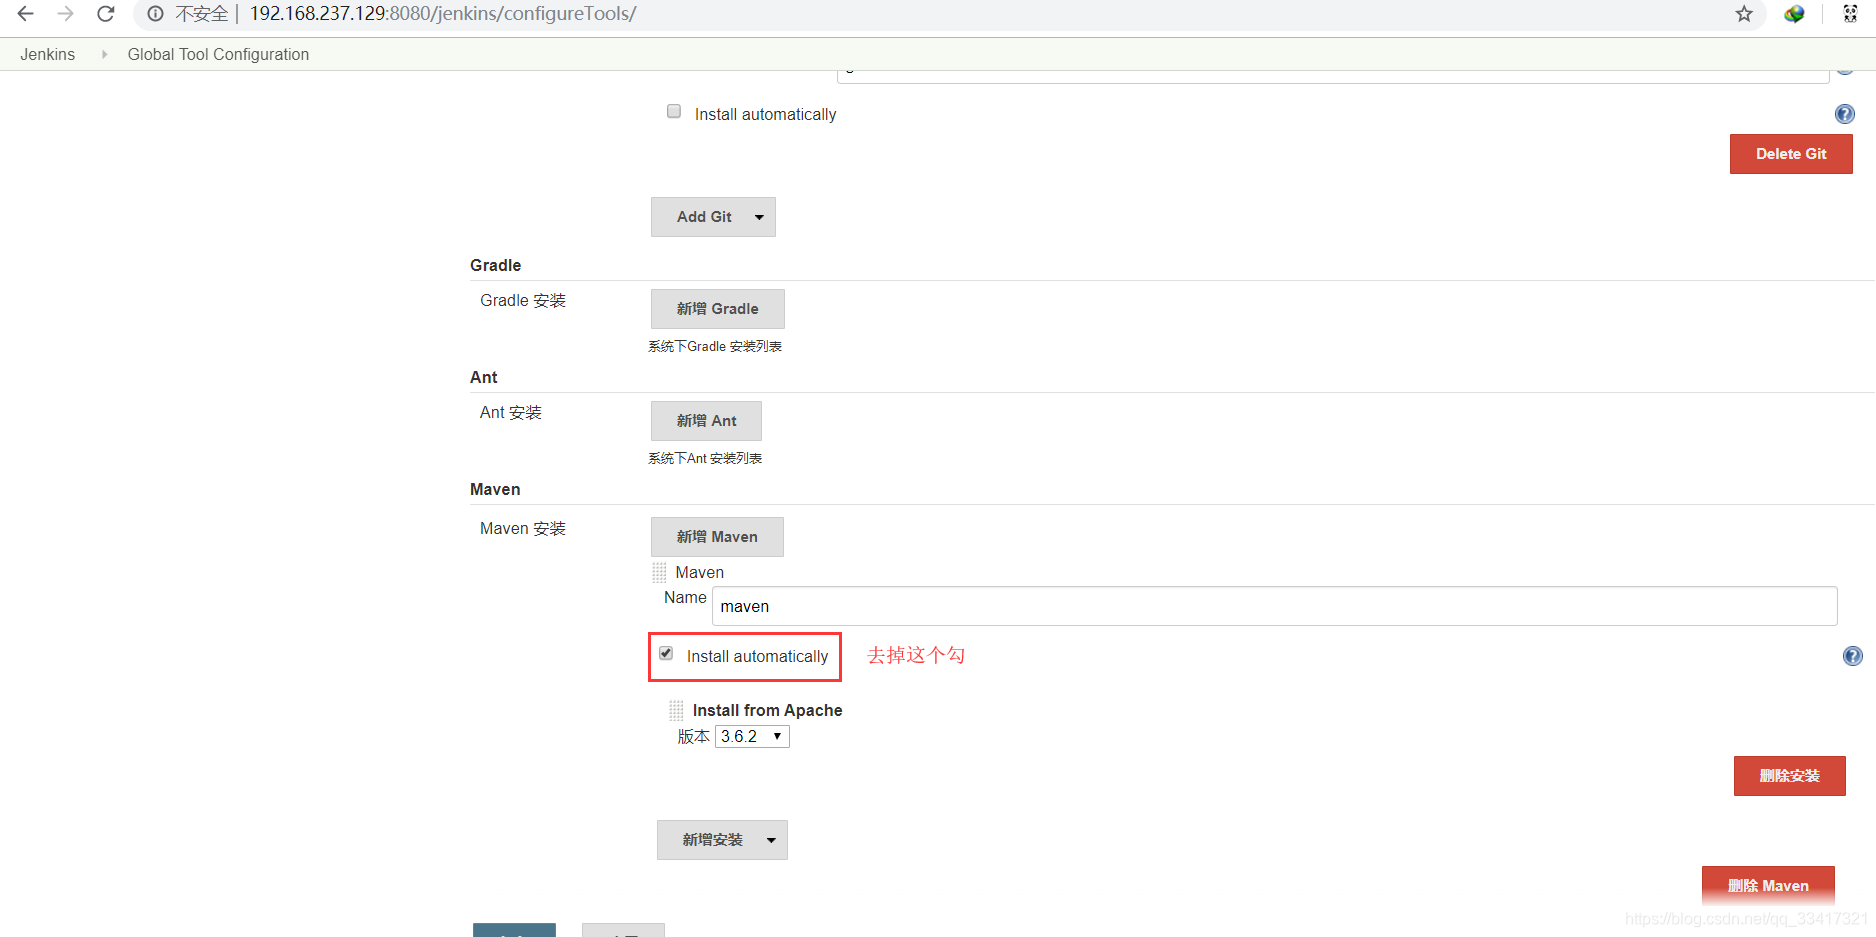This screenshot has width=1876, height=937.
Task: Click the Delete Git button
Action: 1791,154
